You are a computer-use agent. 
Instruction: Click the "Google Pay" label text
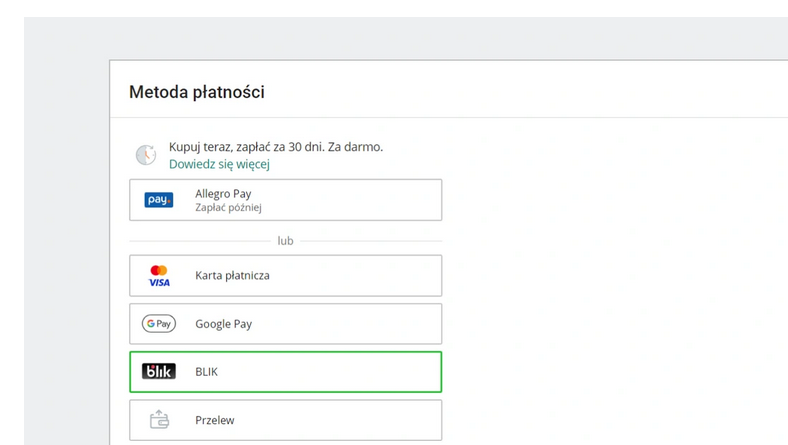[x=223, y=324]
